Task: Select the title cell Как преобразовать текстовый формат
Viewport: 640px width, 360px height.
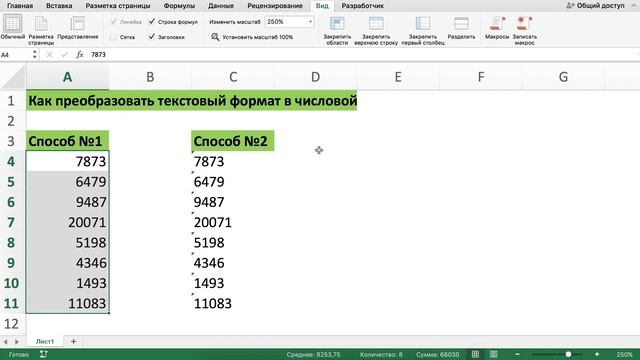Action: pyautogui.click(x=192, y=101)
